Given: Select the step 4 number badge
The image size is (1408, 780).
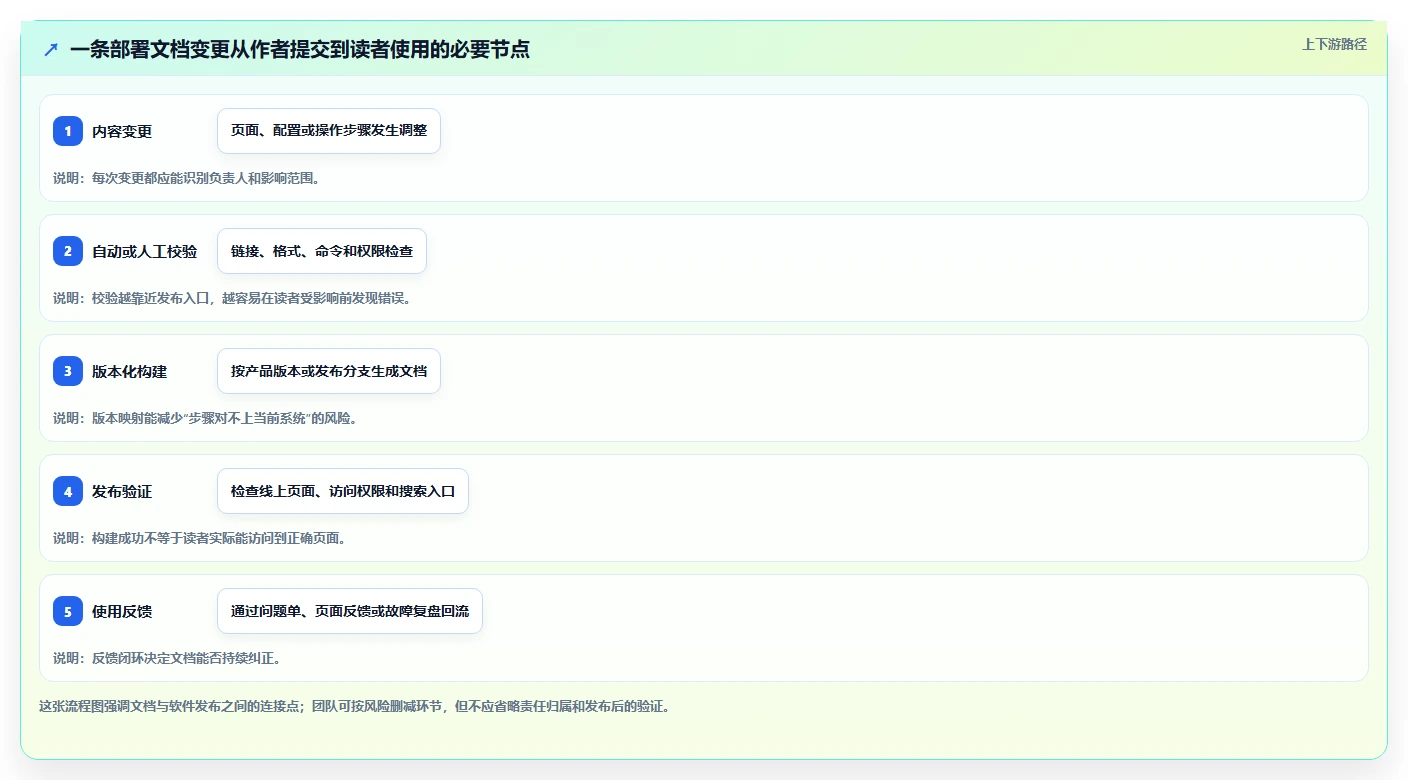Looking at the screenshot, I should pyautogui.click(x=68, y=491).
